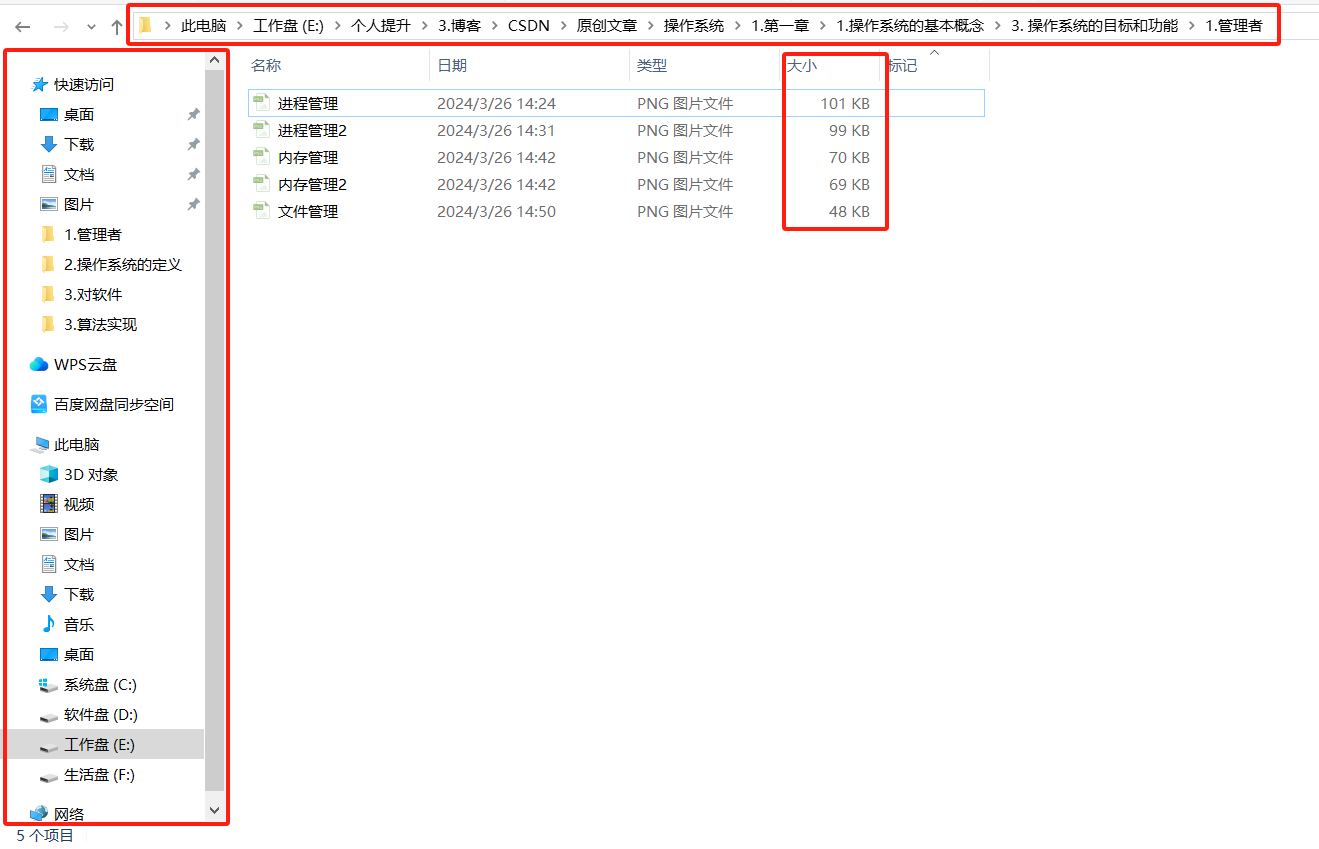
Task: Click the 快速访问 star icon
Action: 40,85
